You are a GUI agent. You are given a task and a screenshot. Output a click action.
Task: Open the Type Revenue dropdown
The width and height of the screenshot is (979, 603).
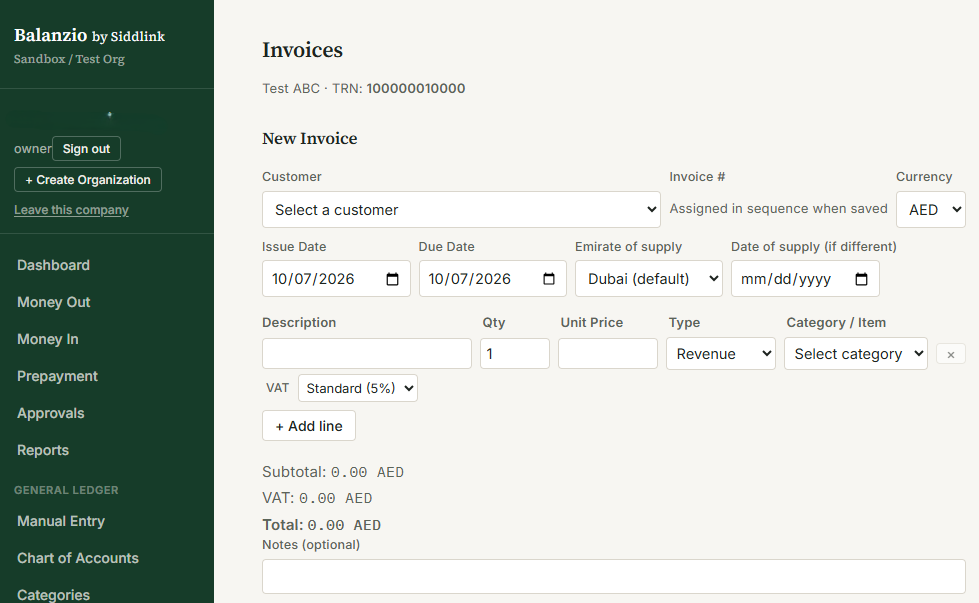[x=721, y=354]
